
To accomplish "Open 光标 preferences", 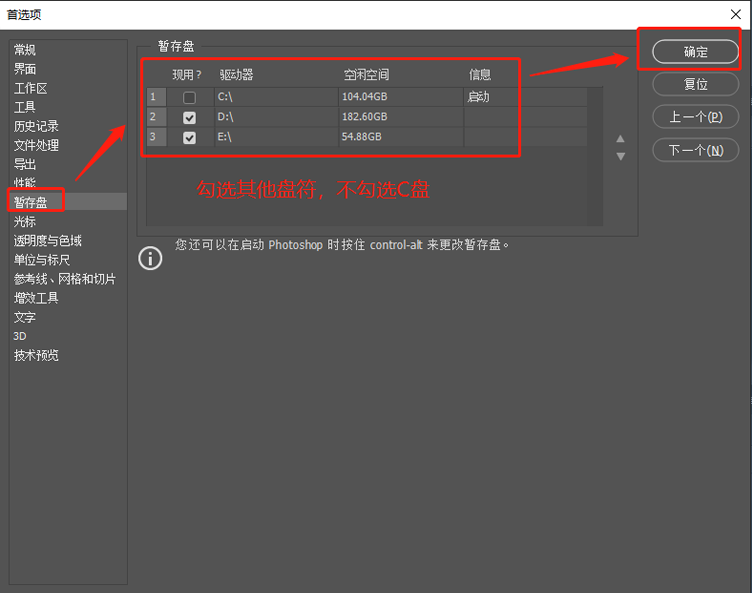I will (25, 222).
